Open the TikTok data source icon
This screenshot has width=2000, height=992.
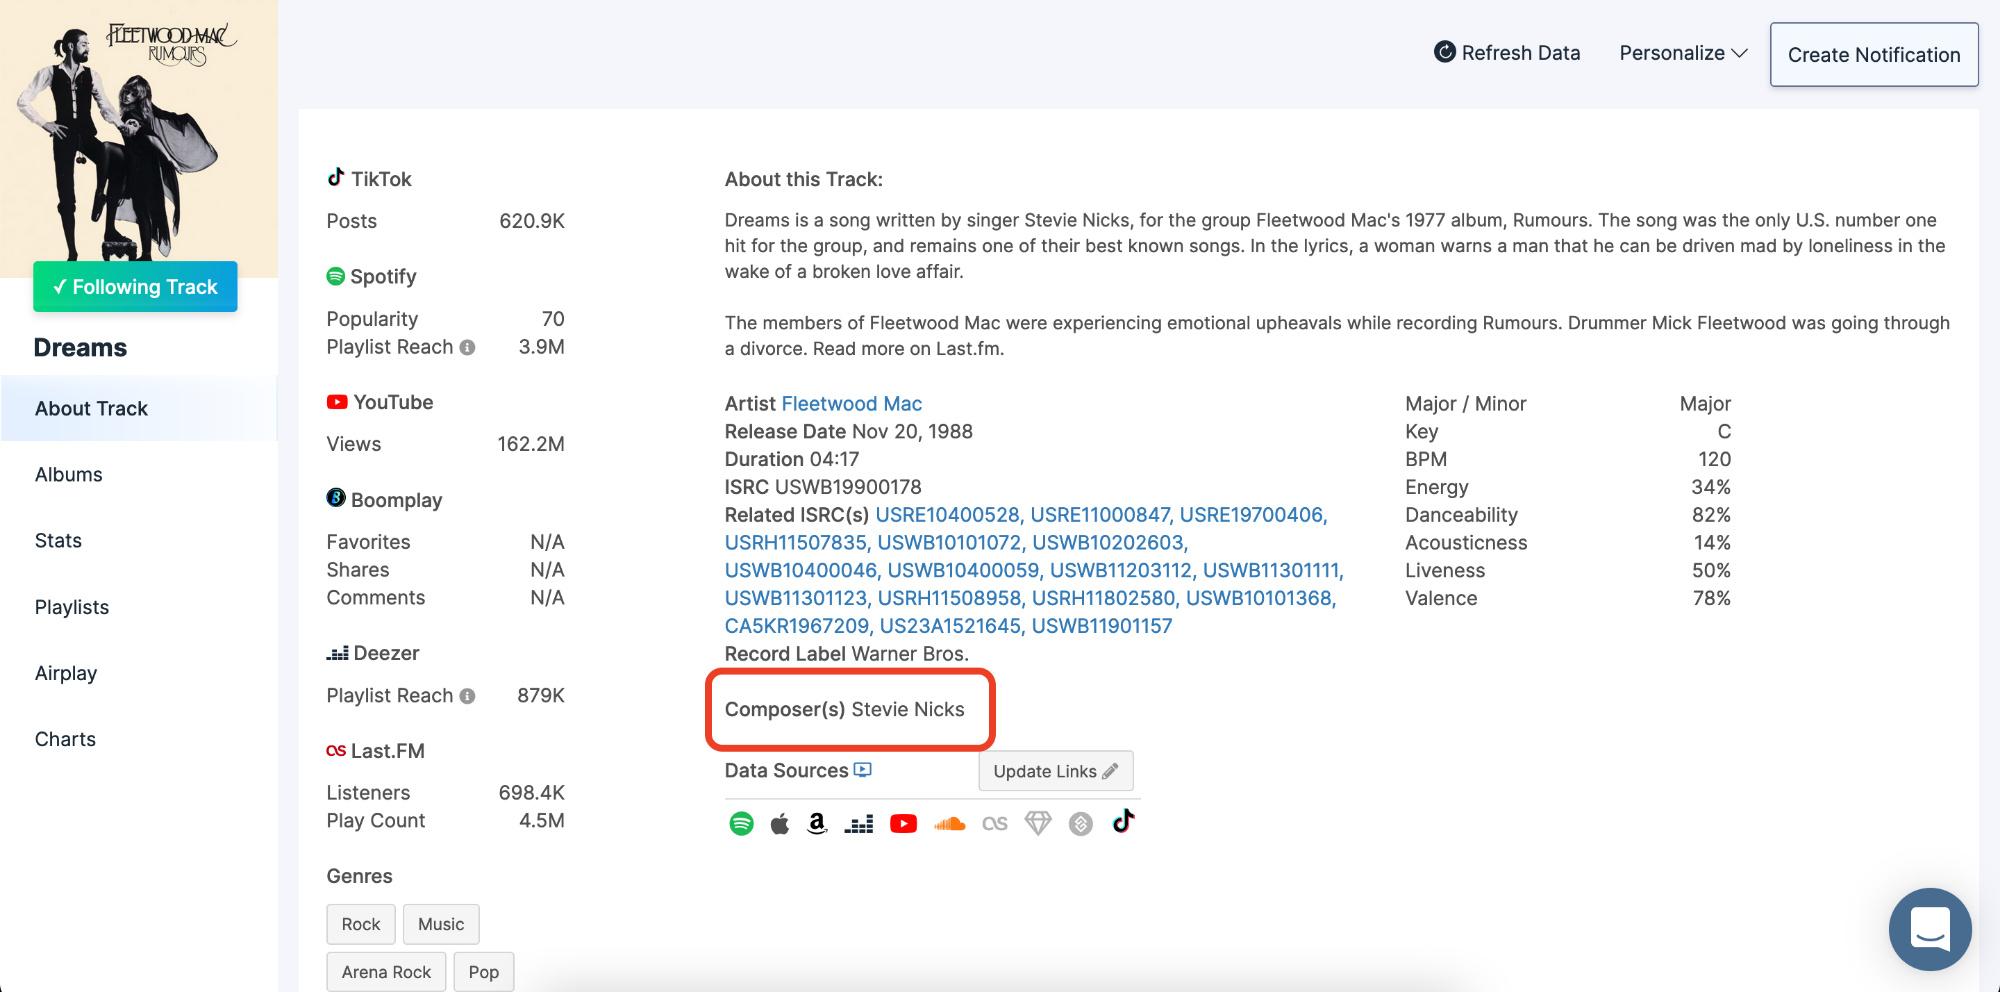pyautogui.click(x=1123, y=821)
